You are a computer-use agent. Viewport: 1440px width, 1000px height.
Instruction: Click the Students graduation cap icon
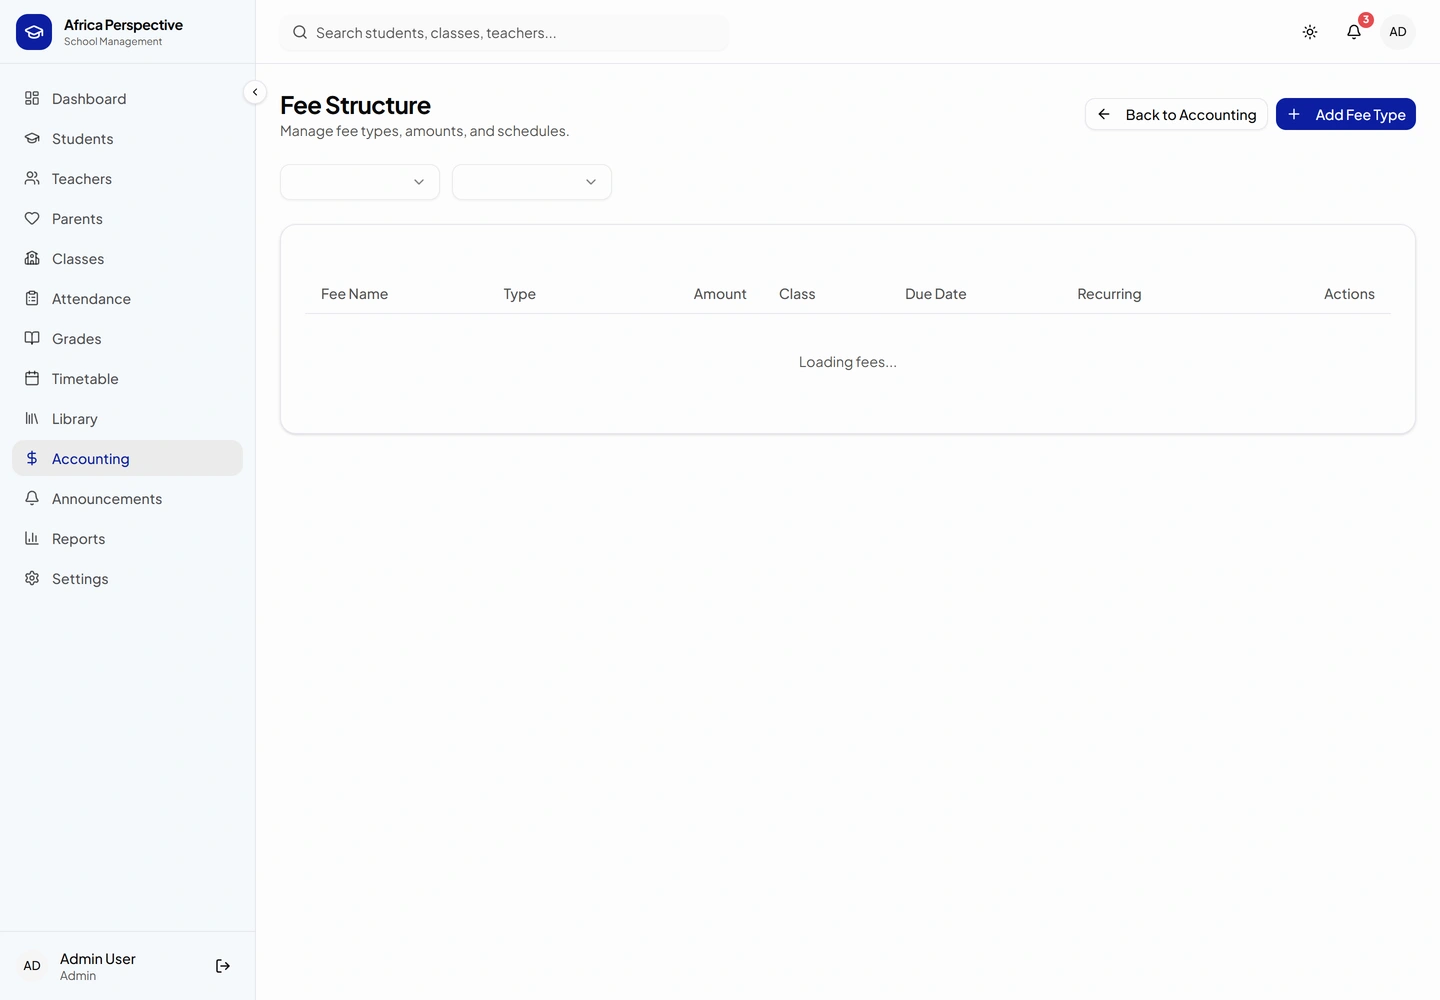point(32,138)
